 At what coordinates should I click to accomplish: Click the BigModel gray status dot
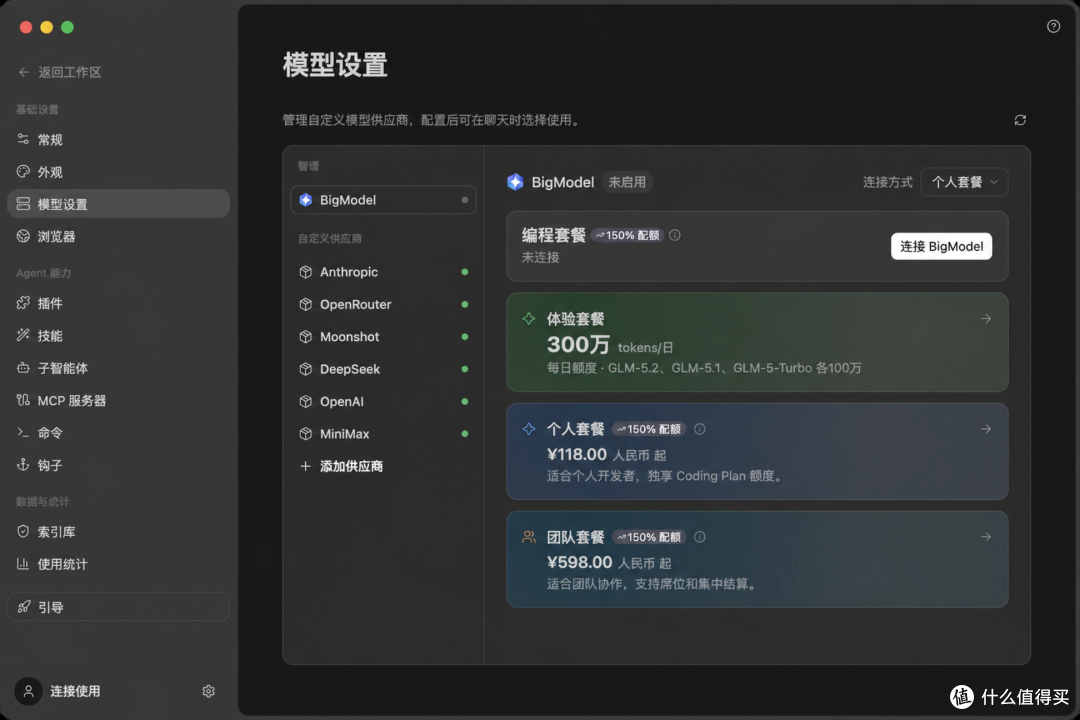465,200
